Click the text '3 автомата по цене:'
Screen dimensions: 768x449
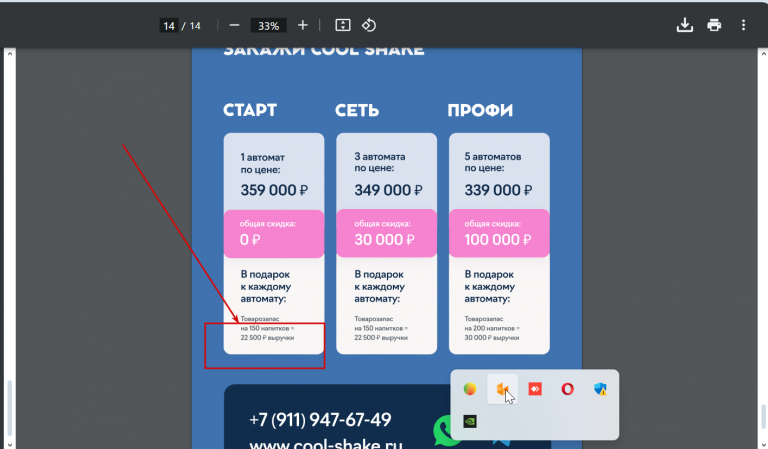380,162
